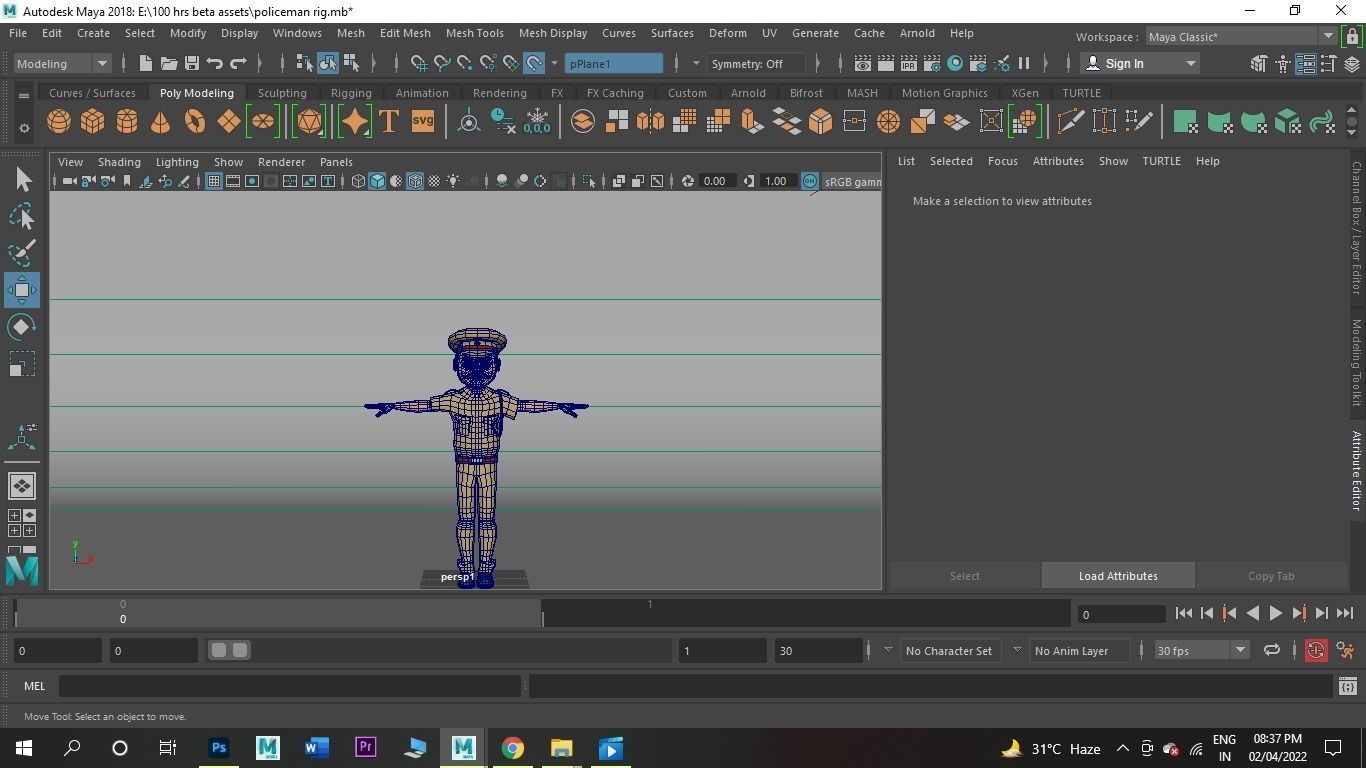Activate the Scale tool in the toolbox
Screen dimensions: 1366x768
coord(22,364)
